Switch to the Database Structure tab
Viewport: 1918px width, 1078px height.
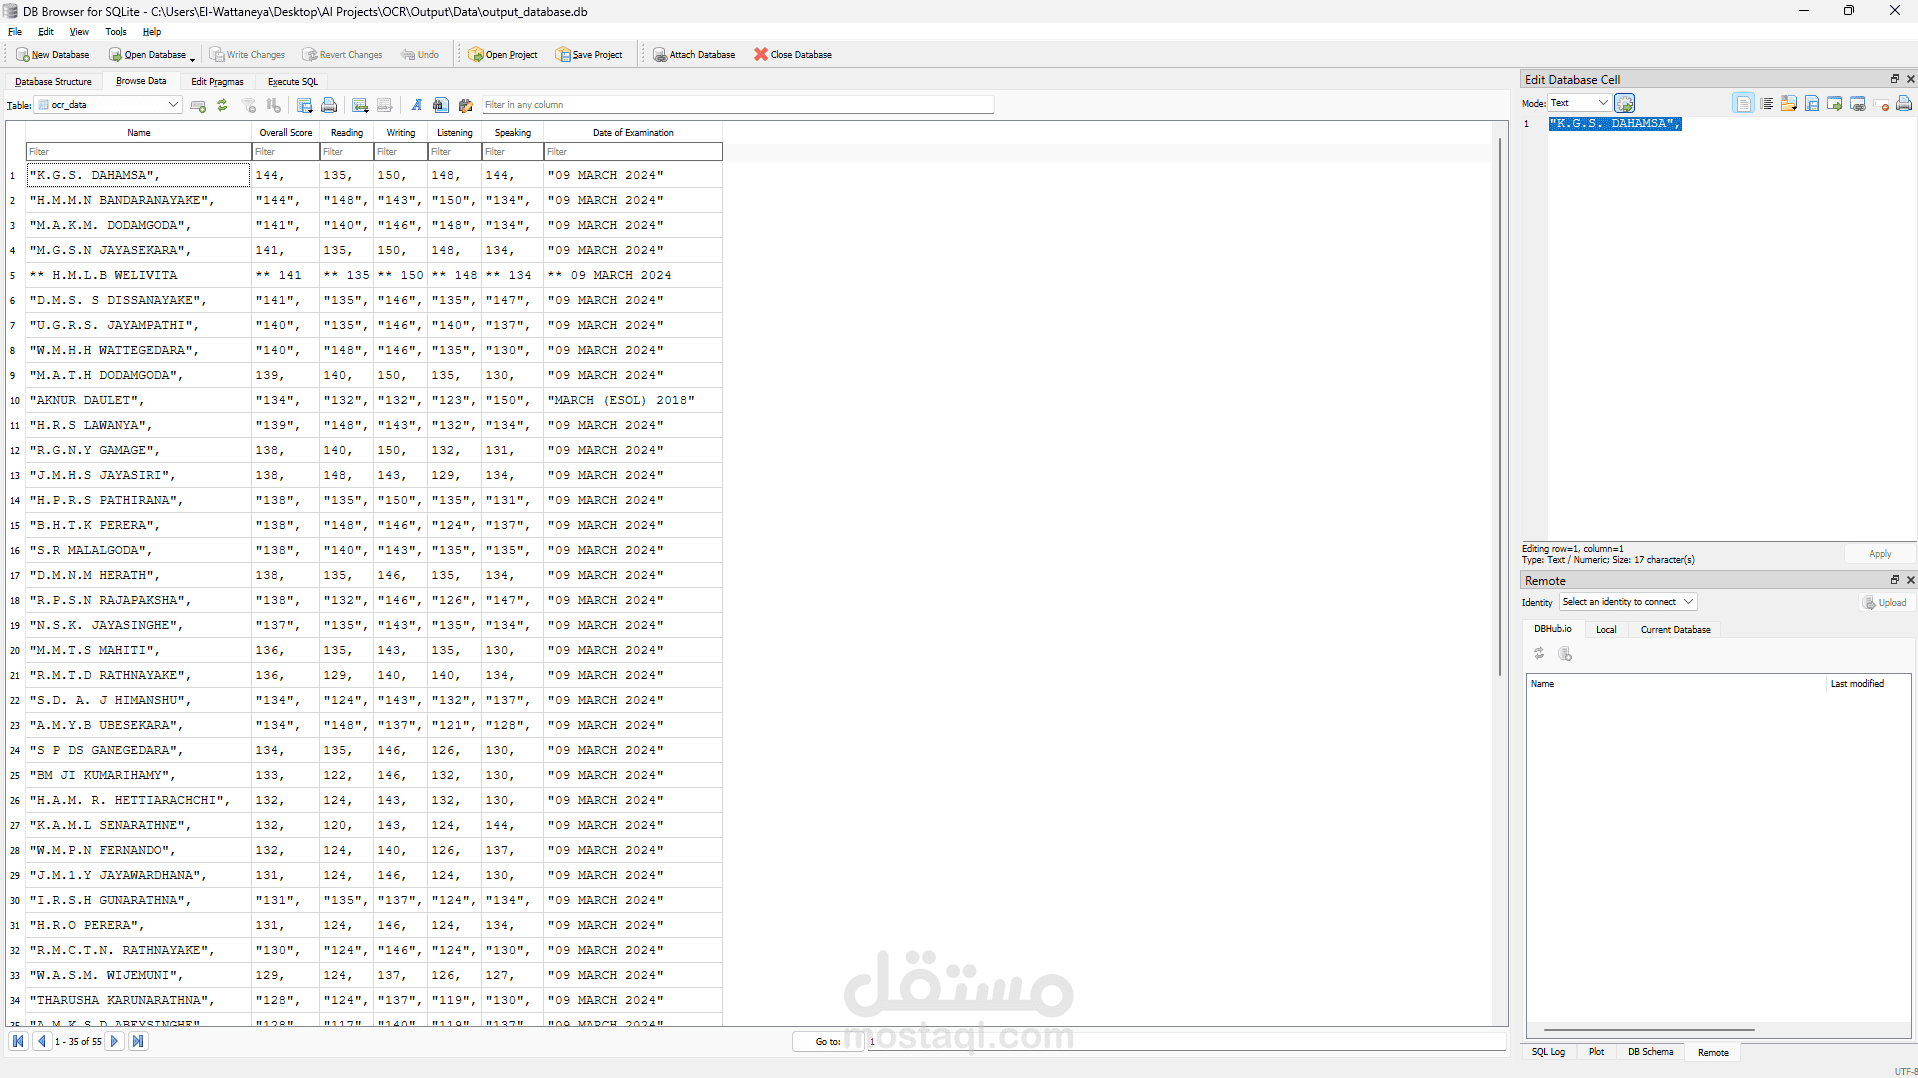coord(53,82)
